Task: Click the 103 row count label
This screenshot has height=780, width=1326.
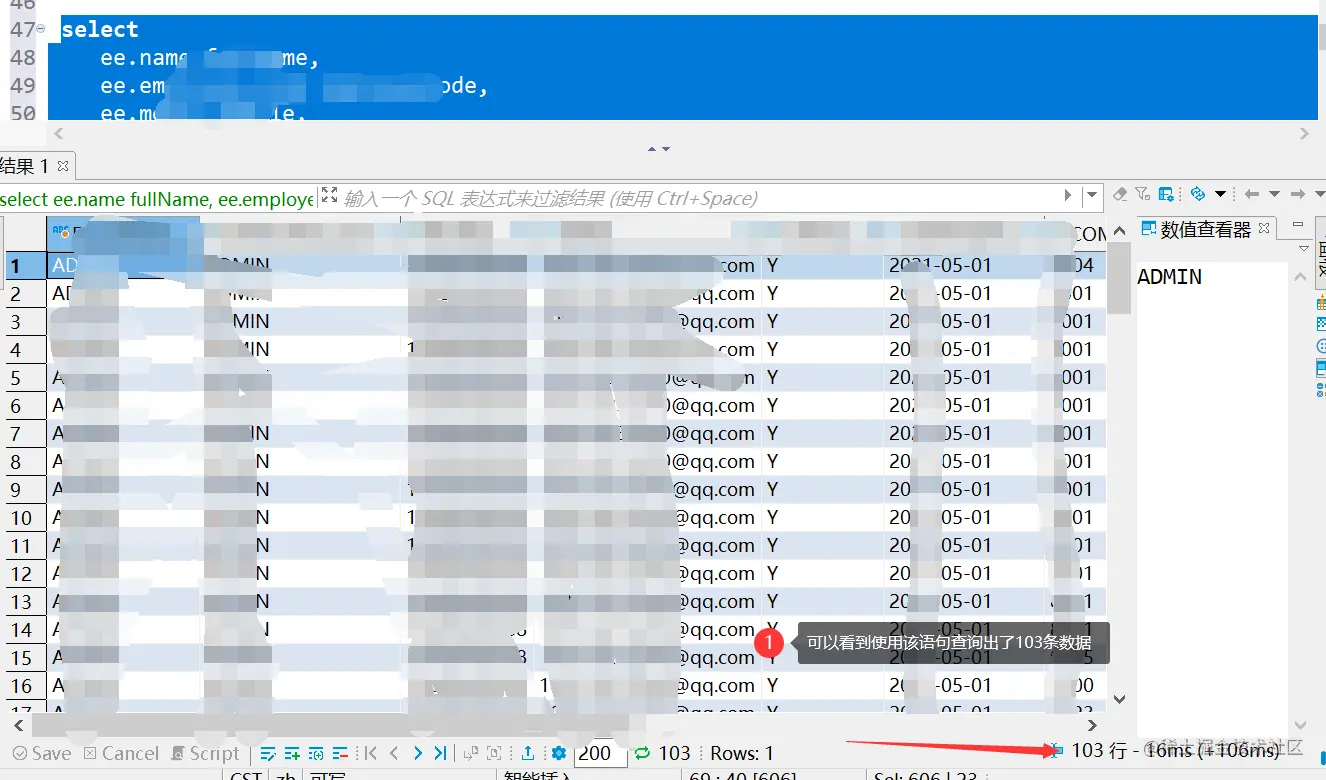Action: [x=674, y=753]
